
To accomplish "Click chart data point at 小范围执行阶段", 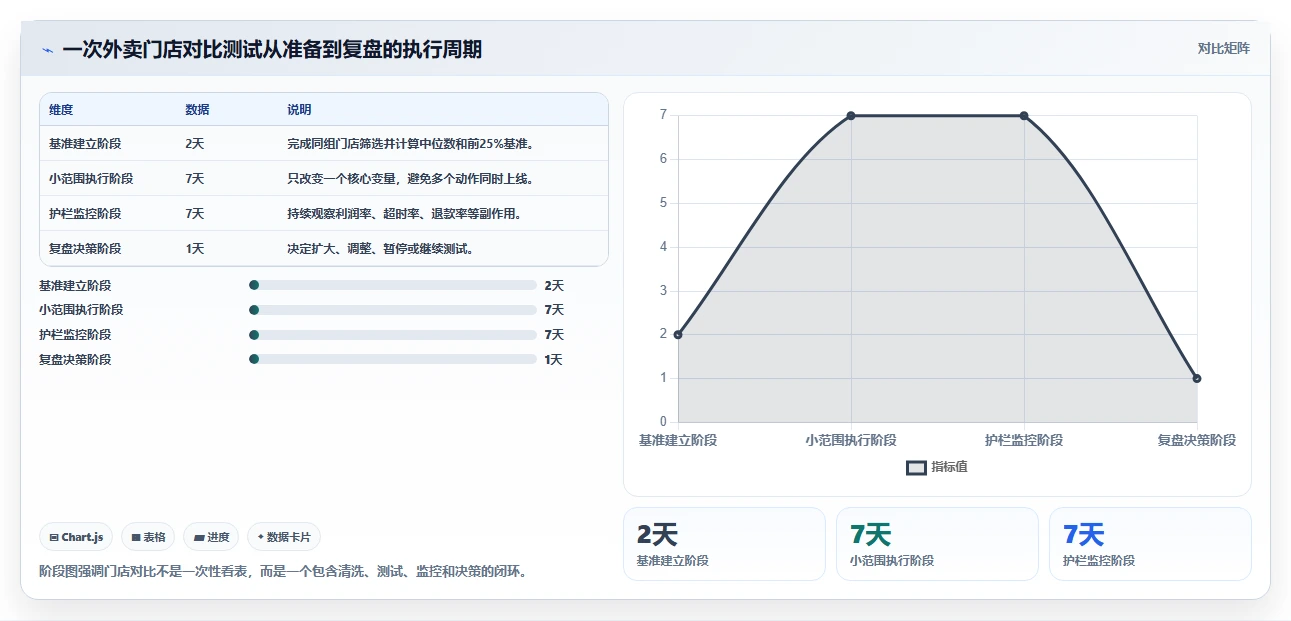I will [x=851, y=116].
